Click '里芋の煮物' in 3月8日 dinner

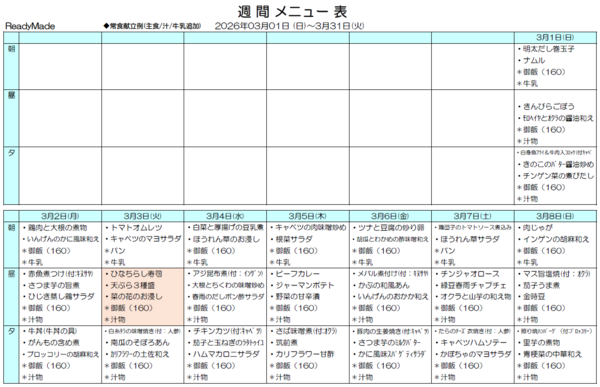541,342
